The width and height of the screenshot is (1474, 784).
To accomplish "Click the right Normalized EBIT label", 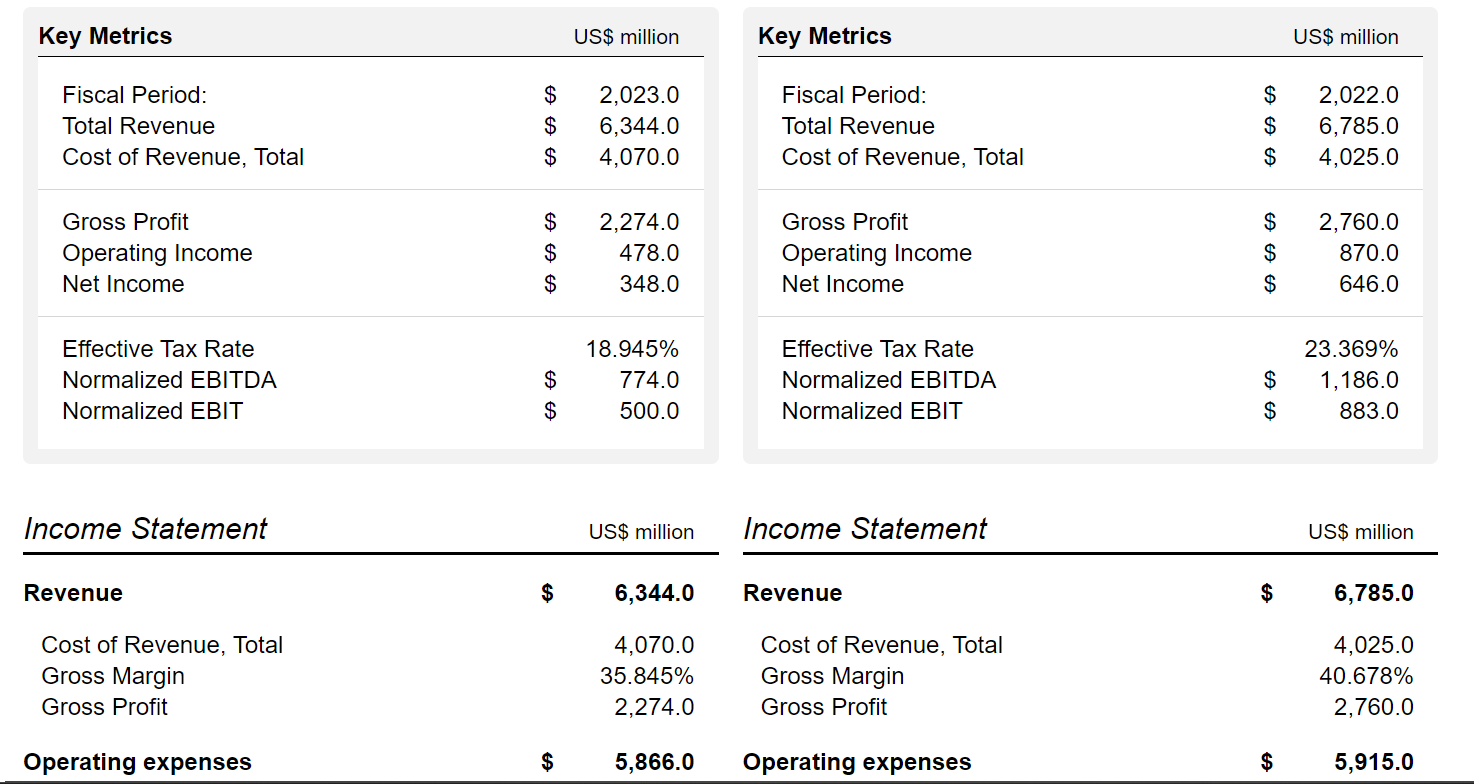I will [872, 411].
